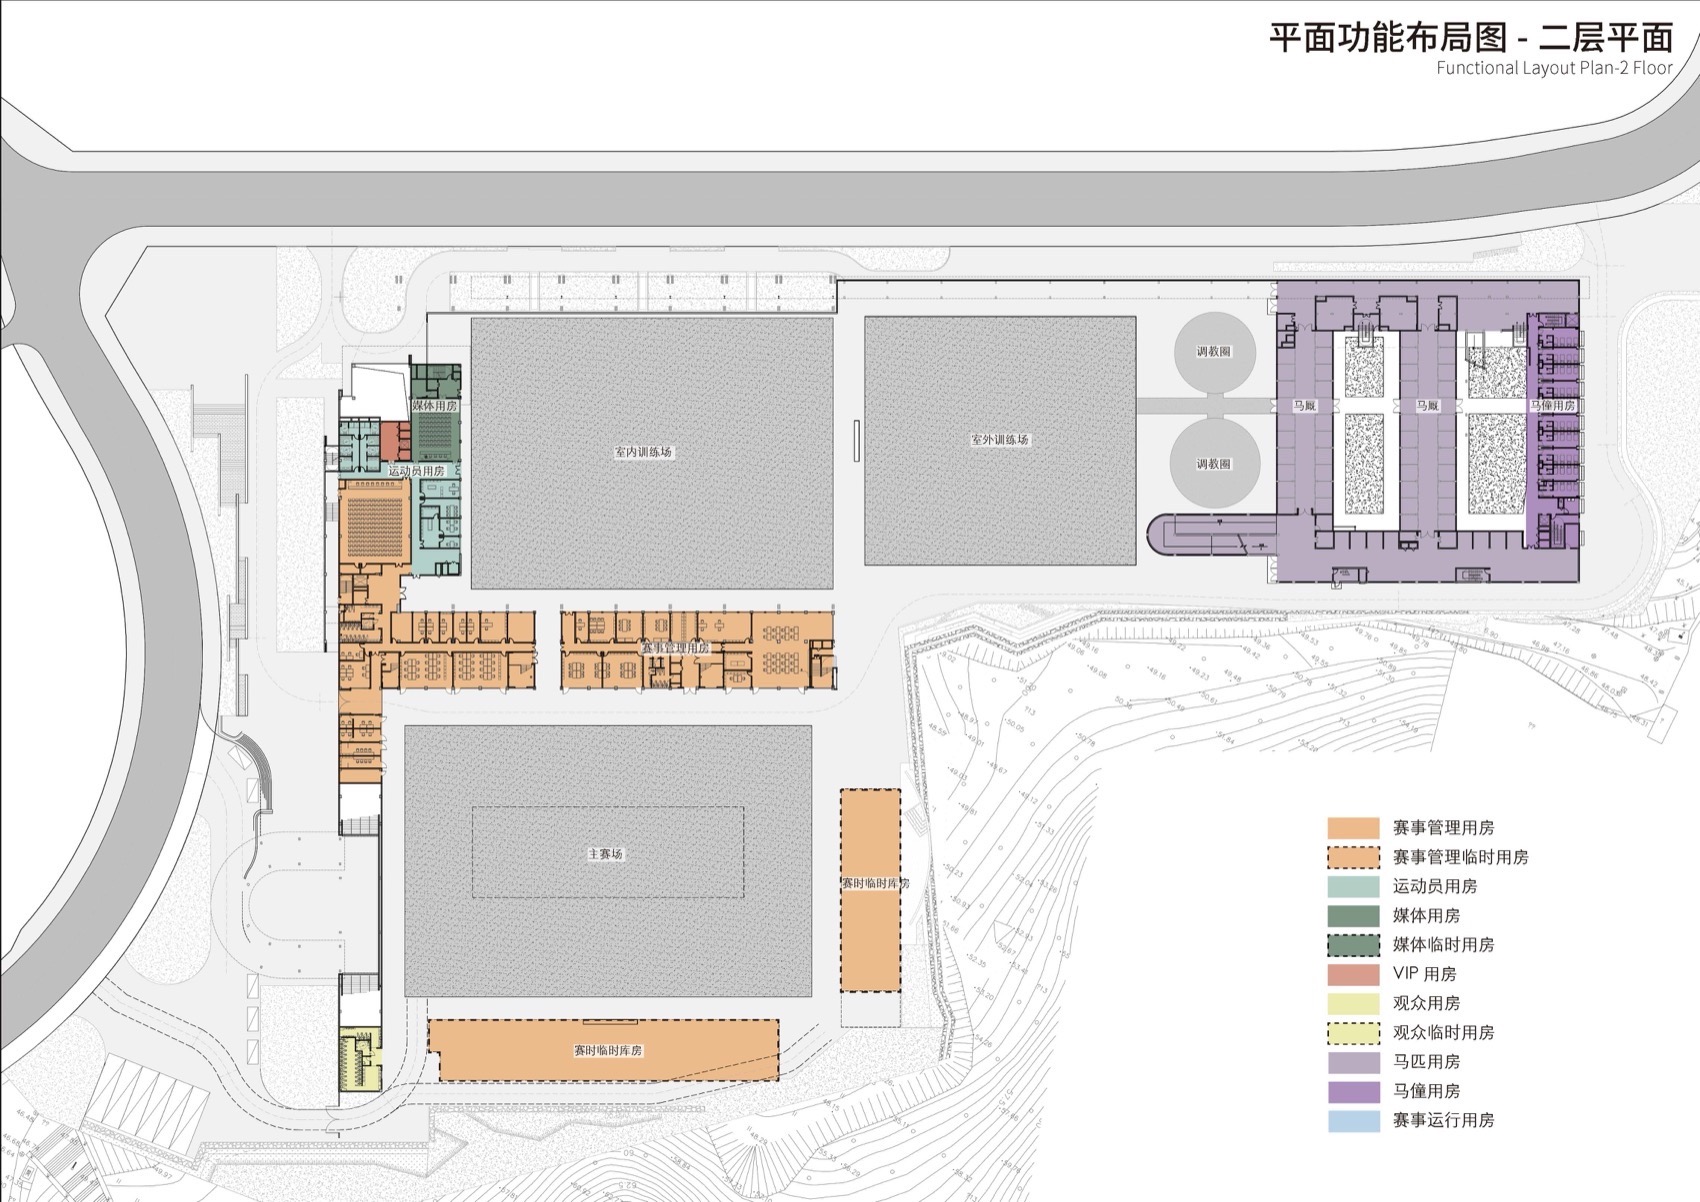1700x1202 pixels.
Task: Click the lower 调教圈 circular lunging ring
Action: (1213, 462)
